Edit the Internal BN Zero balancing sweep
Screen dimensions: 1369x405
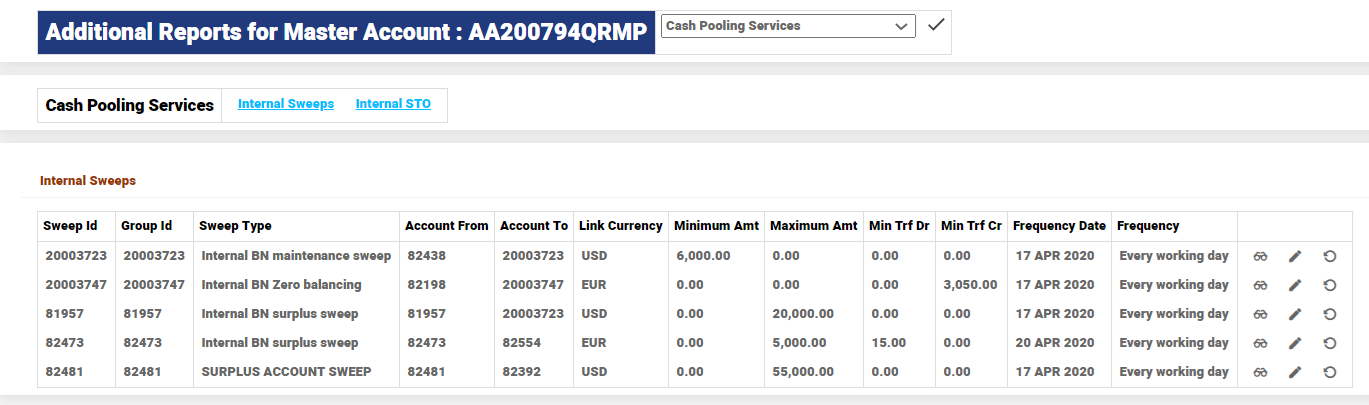pos(1295,285)
